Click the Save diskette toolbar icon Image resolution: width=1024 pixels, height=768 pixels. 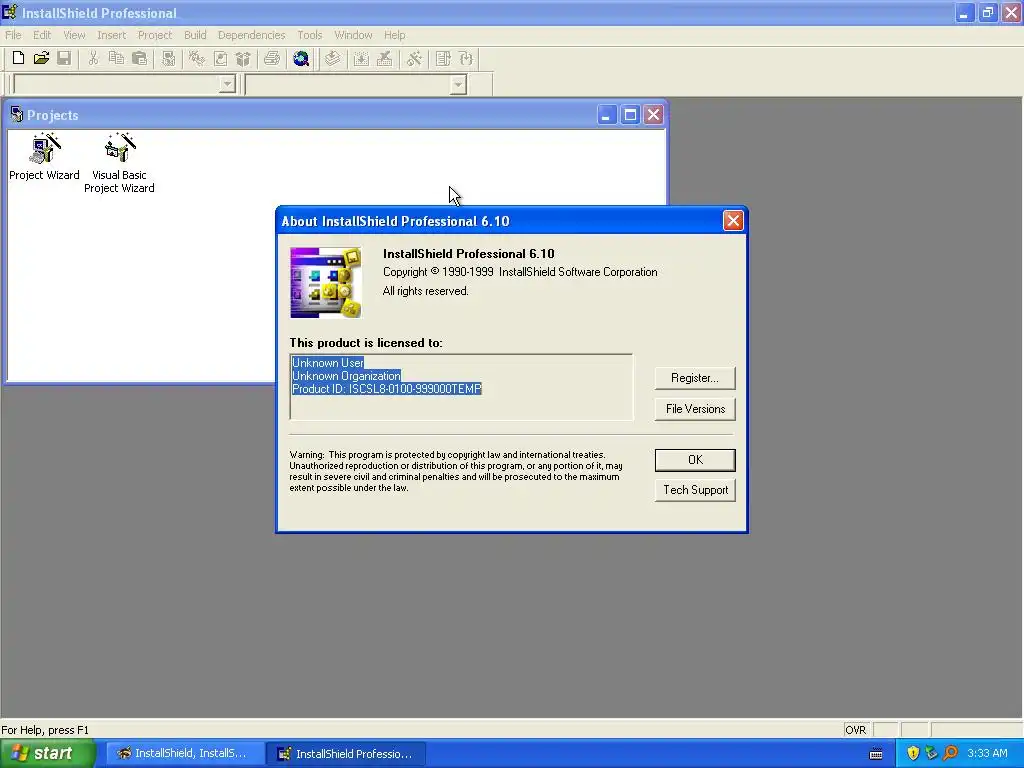(x=63, y=58)
